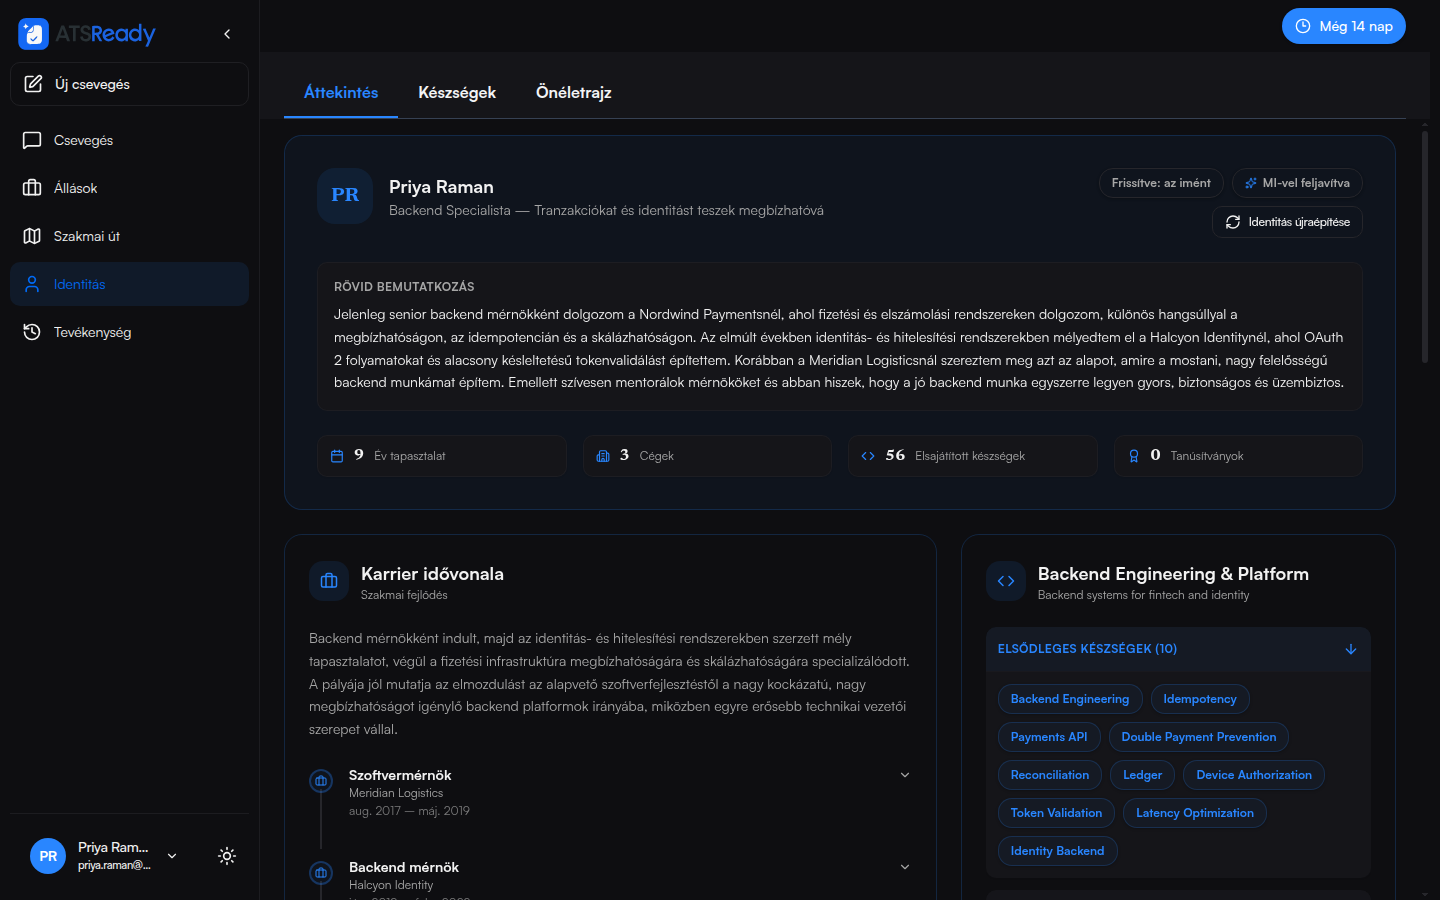Click the Backend mérnök timeline marker icon
The width and height of the screenshot is (1440, 900).
click(321, 873)
